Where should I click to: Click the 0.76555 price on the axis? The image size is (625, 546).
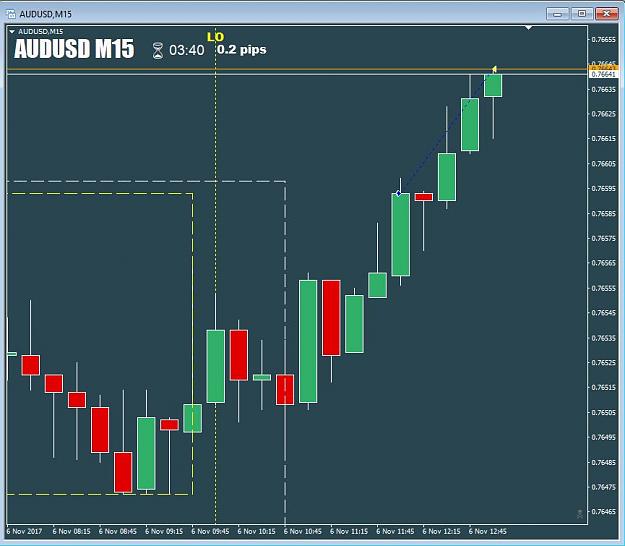click(603, 288)
